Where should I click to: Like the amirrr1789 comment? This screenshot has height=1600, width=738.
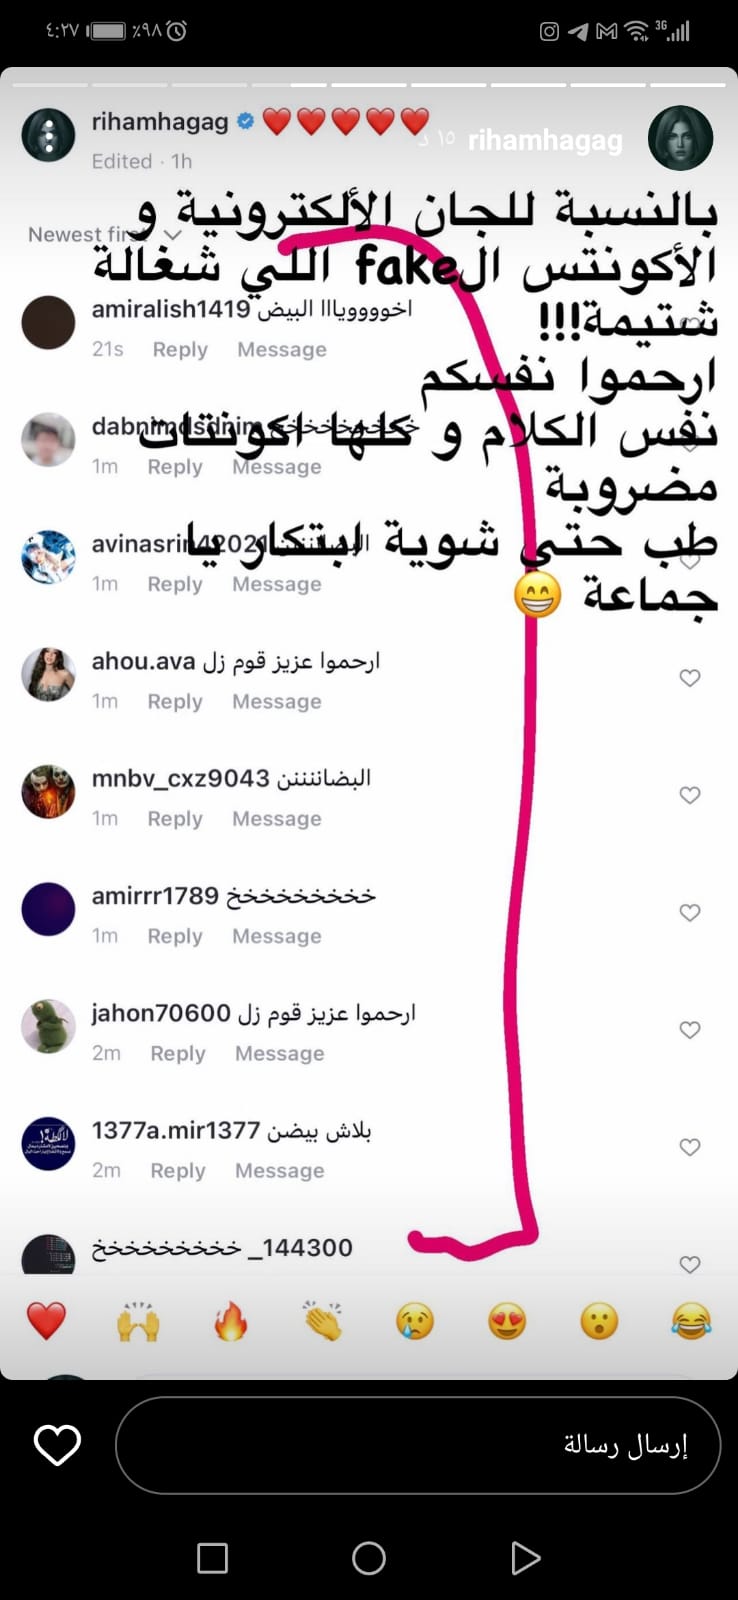[x=690, y=912]
